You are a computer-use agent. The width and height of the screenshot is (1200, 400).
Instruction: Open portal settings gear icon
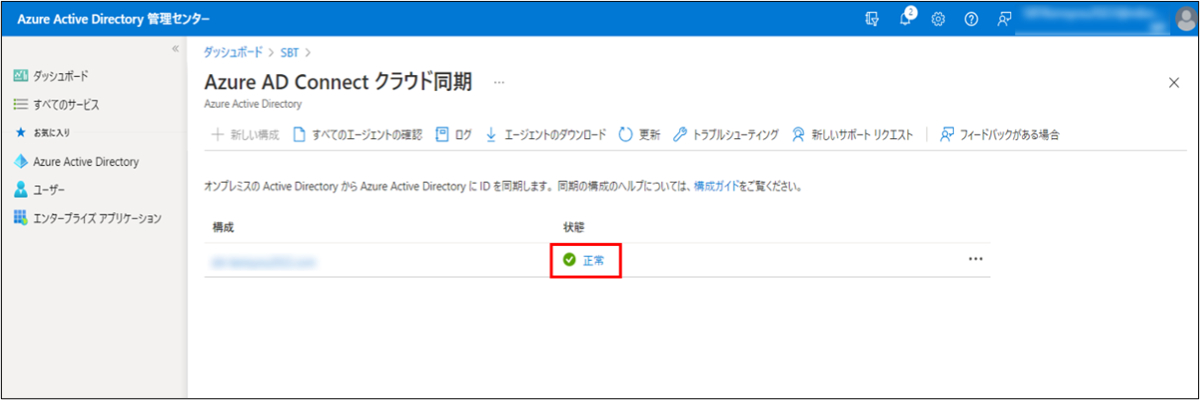pos(938,20)
